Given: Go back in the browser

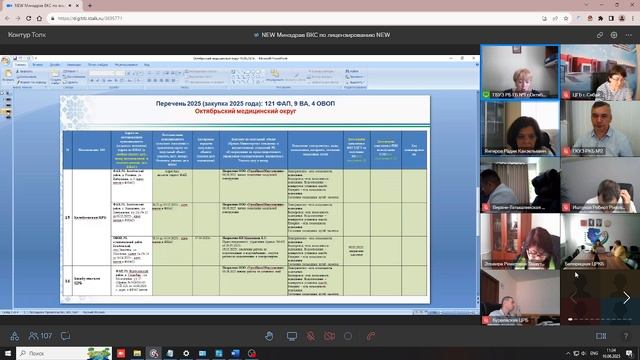Looking at the screenshot, I should [7, 18].
